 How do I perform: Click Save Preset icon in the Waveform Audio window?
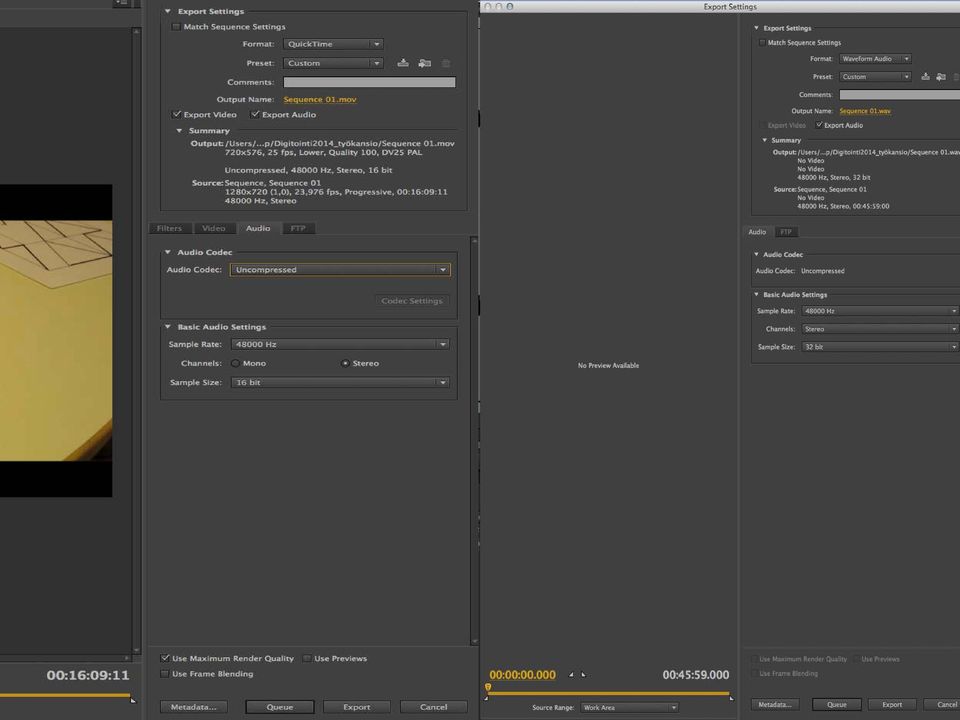(x=925, y=77)
